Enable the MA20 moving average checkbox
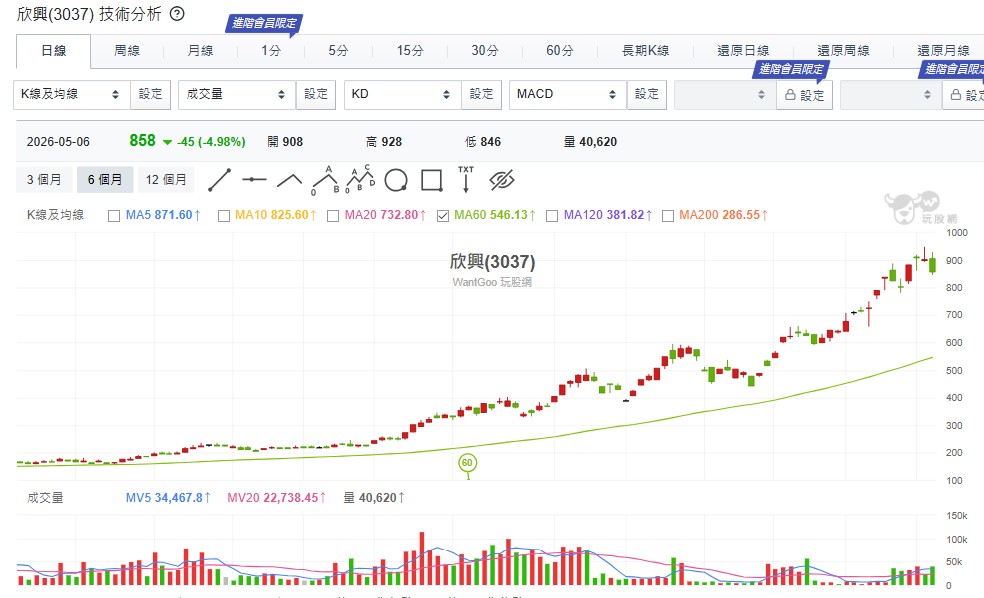 point(333,216)
